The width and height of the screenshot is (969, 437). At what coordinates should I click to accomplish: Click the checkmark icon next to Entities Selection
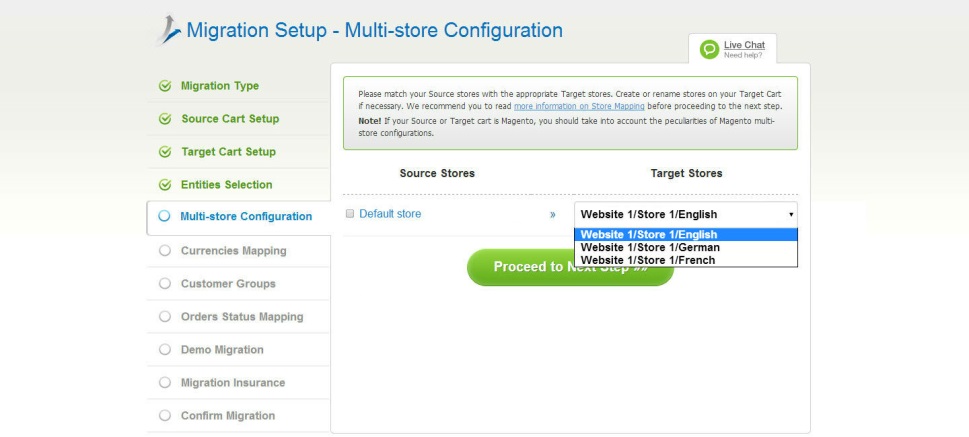point(164,185)
